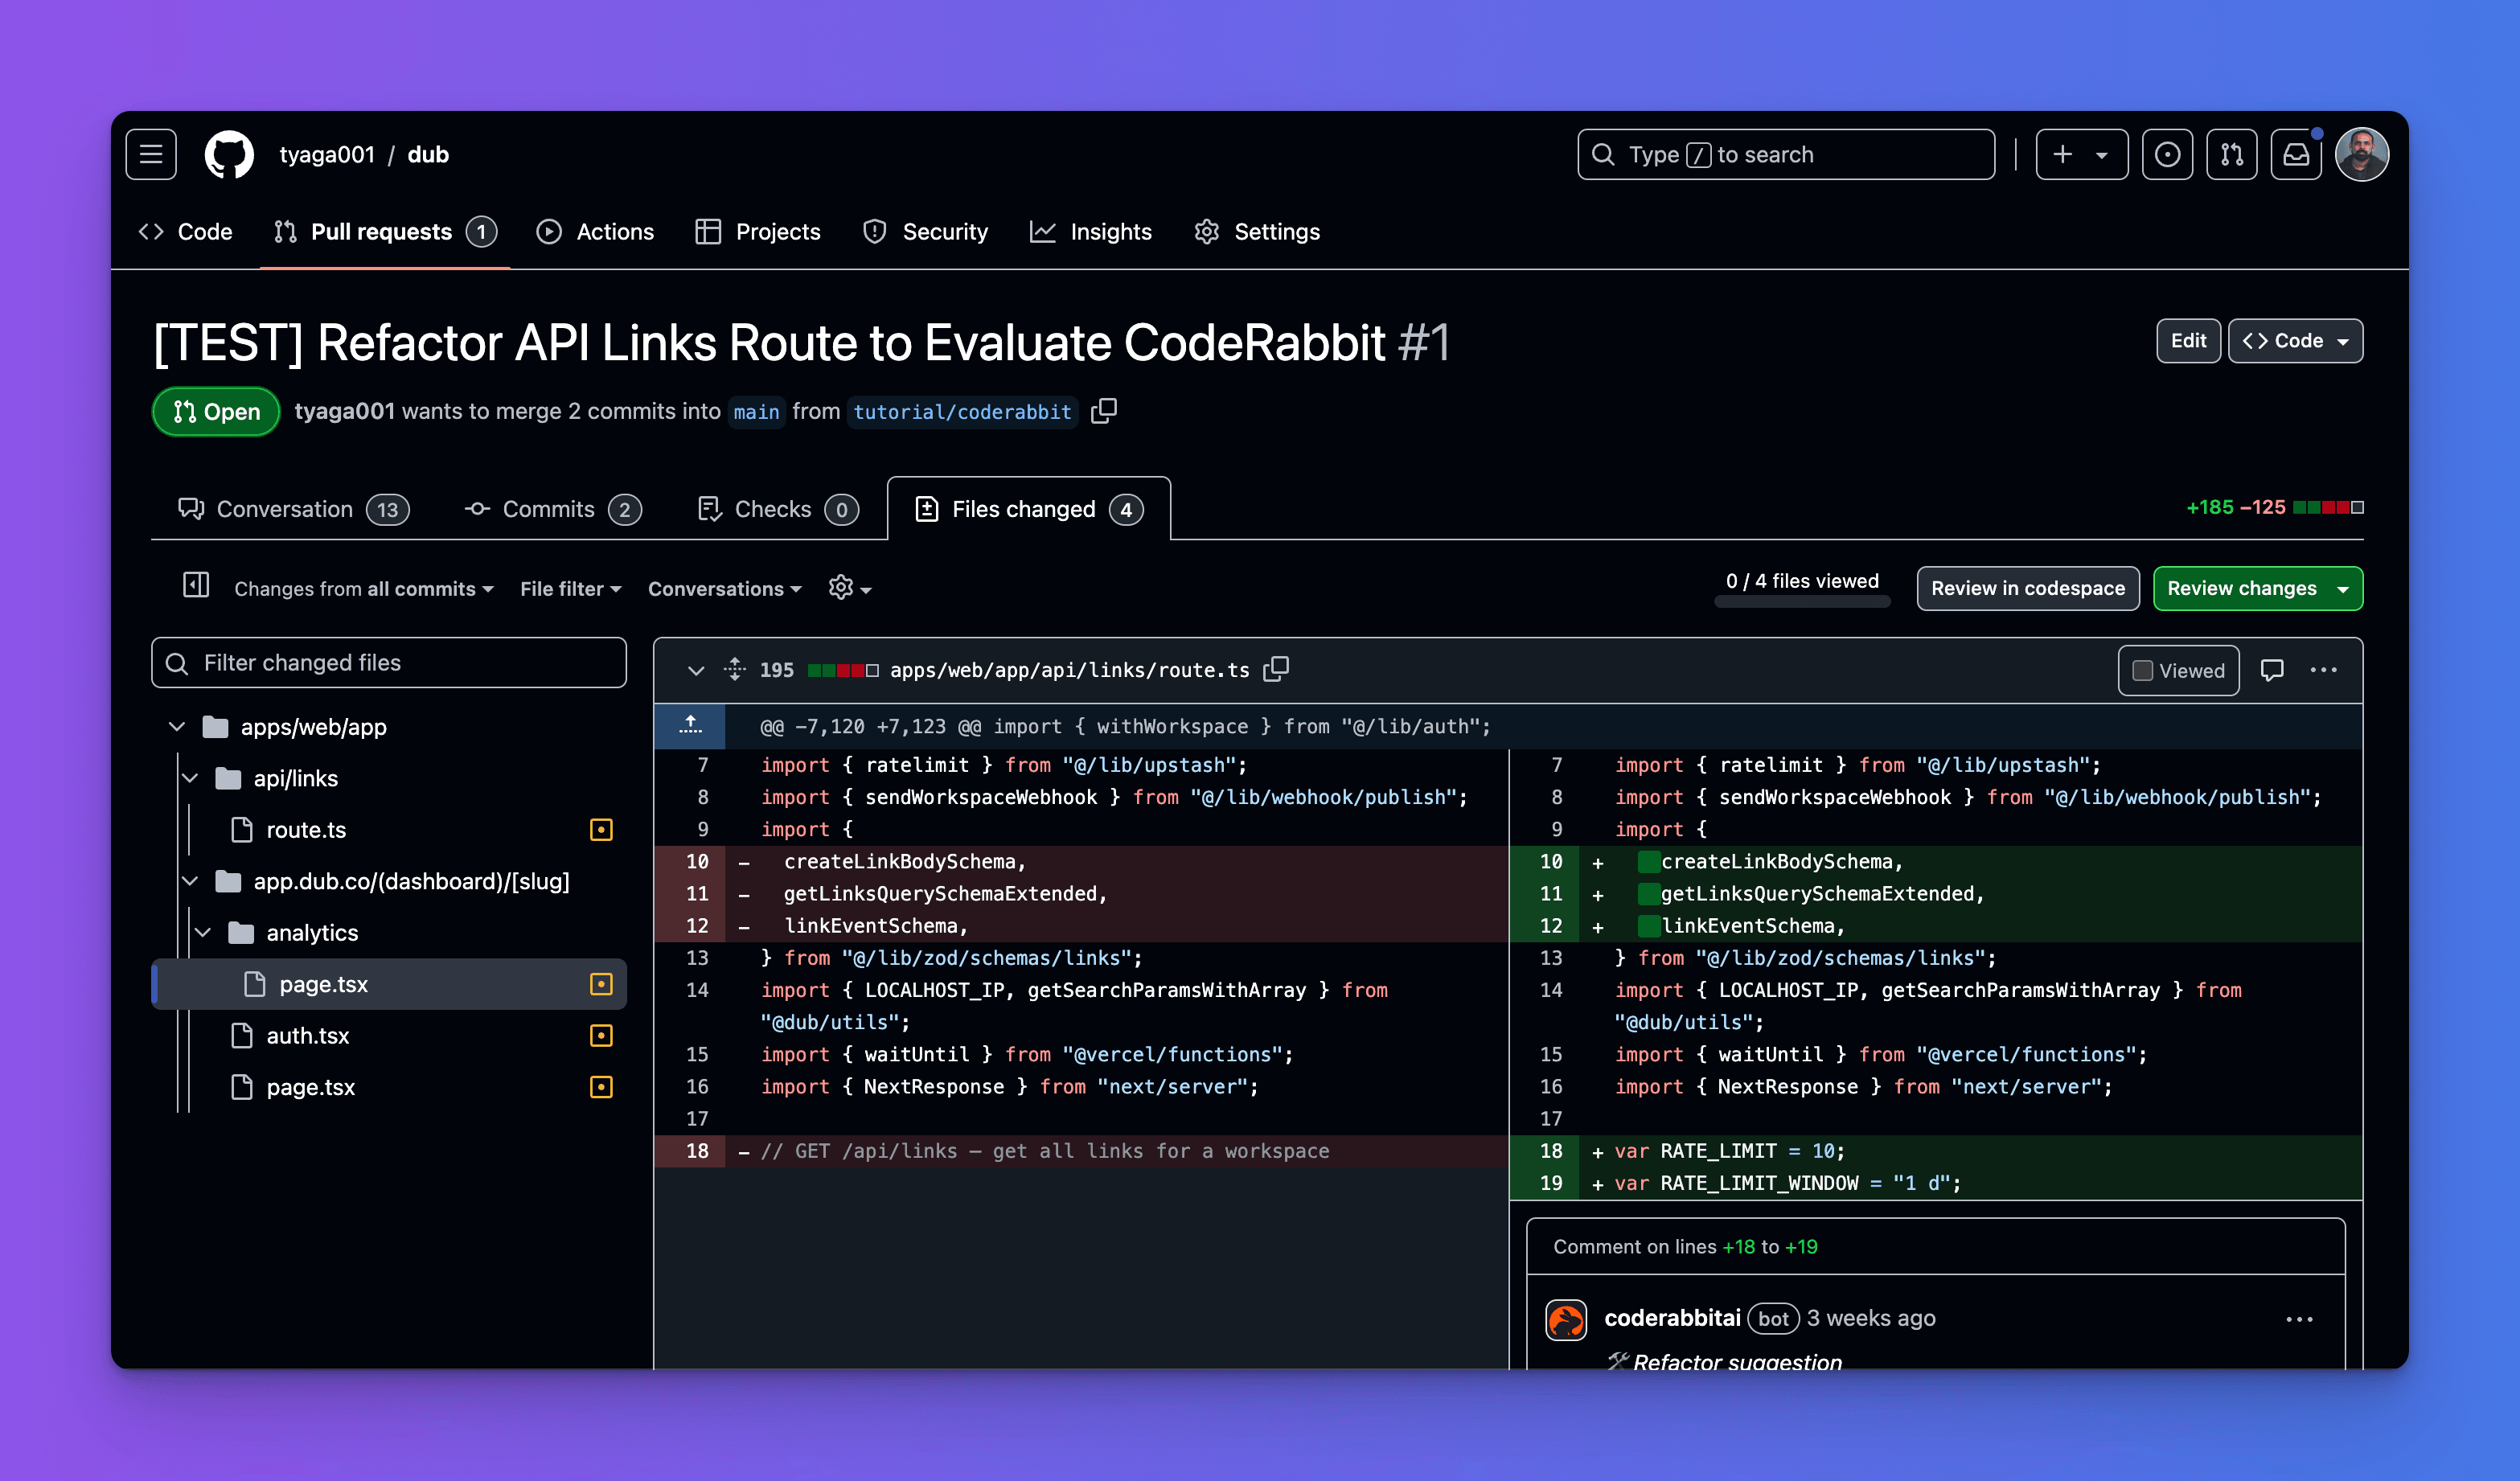
Task: Open the File filter dropdown
Action: click(x=570, y=588)
